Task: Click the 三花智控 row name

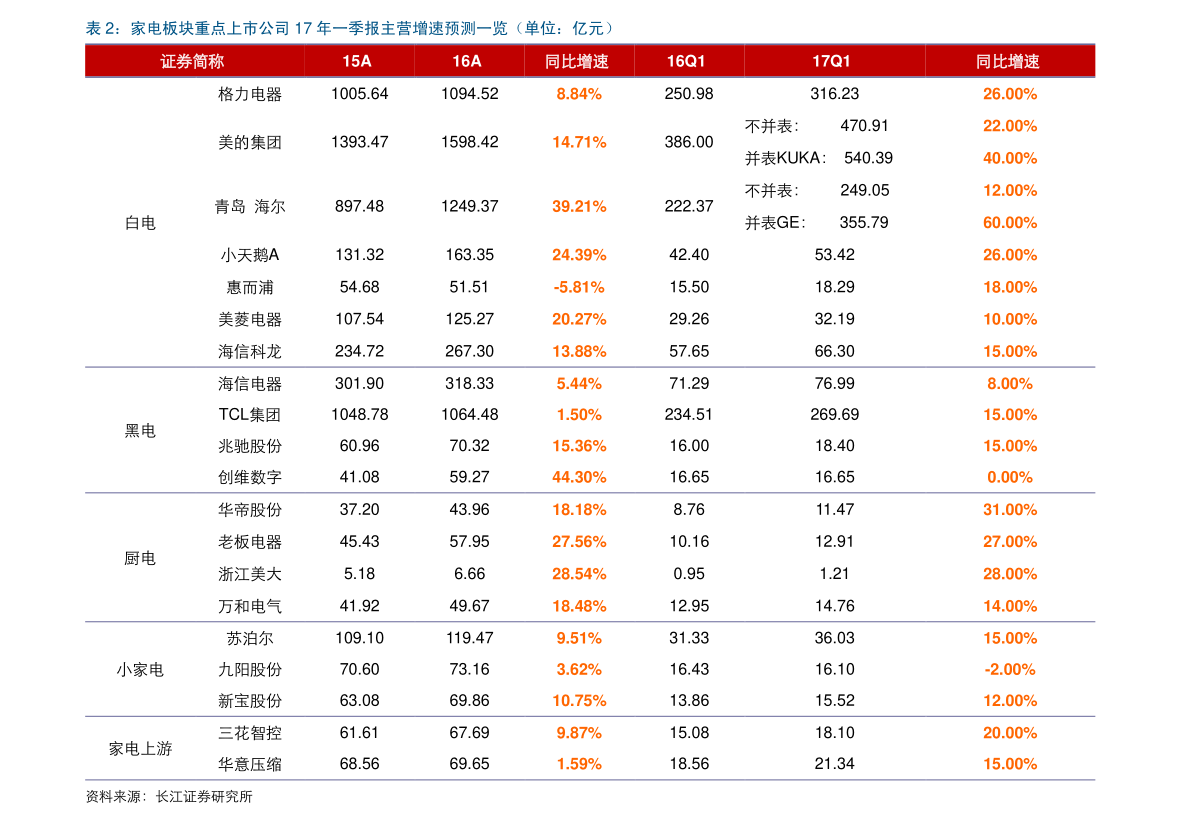Action: click(250, 734)
